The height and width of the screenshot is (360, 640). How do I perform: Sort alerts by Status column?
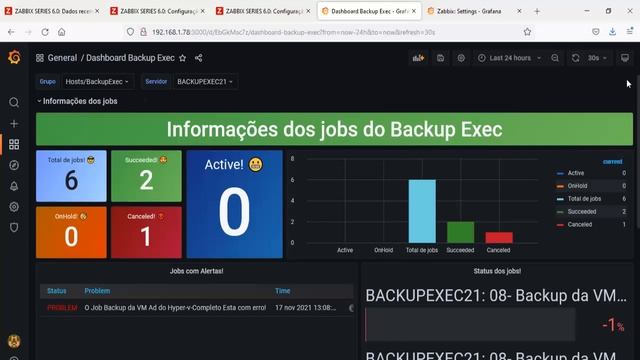(57, 291)
